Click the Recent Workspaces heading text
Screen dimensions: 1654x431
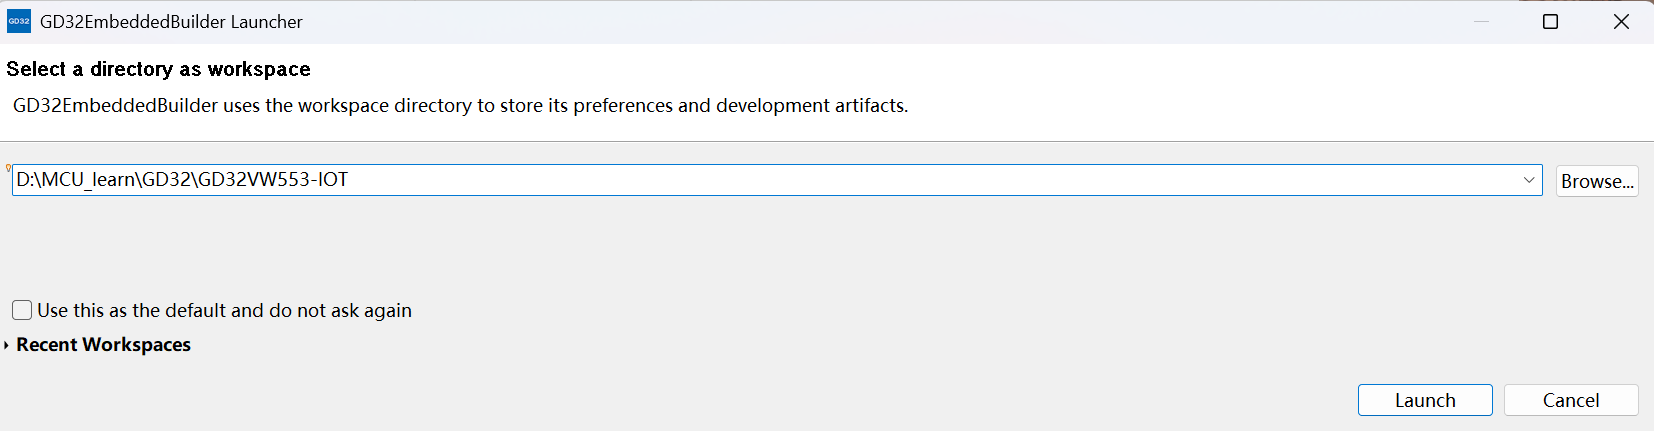[x=103, y=344]
